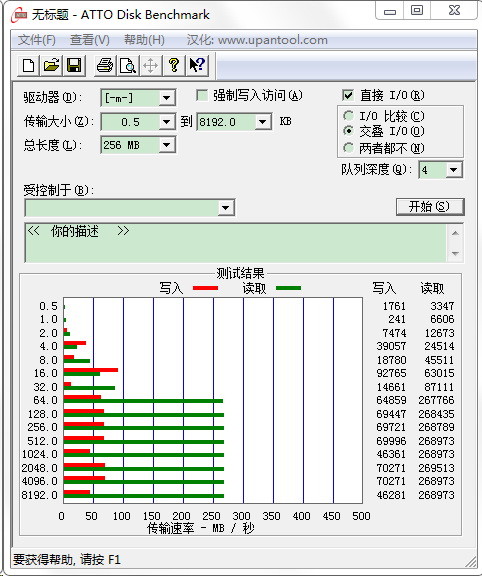Select the I/O 比较 radio button

pyautogui.click(x=348, y=116)
